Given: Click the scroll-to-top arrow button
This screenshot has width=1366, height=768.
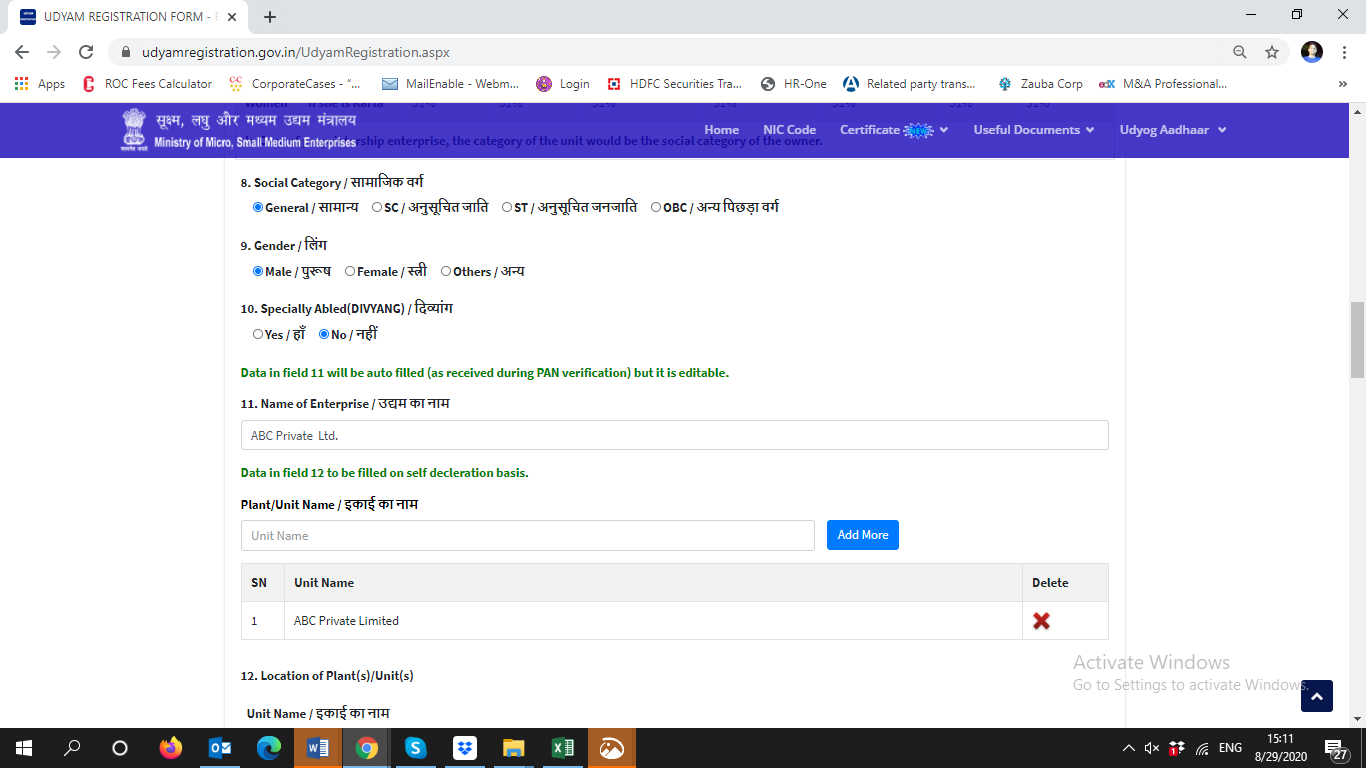Looking at the screenshot, I should coord(1316,696).
